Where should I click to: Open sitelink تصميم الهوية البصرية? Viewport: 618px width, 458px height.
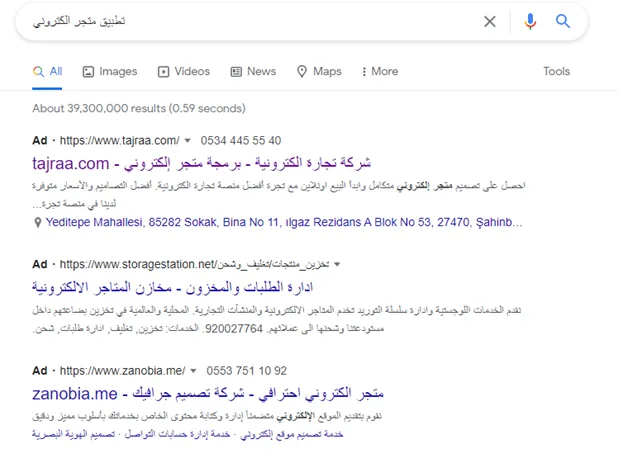74,434
